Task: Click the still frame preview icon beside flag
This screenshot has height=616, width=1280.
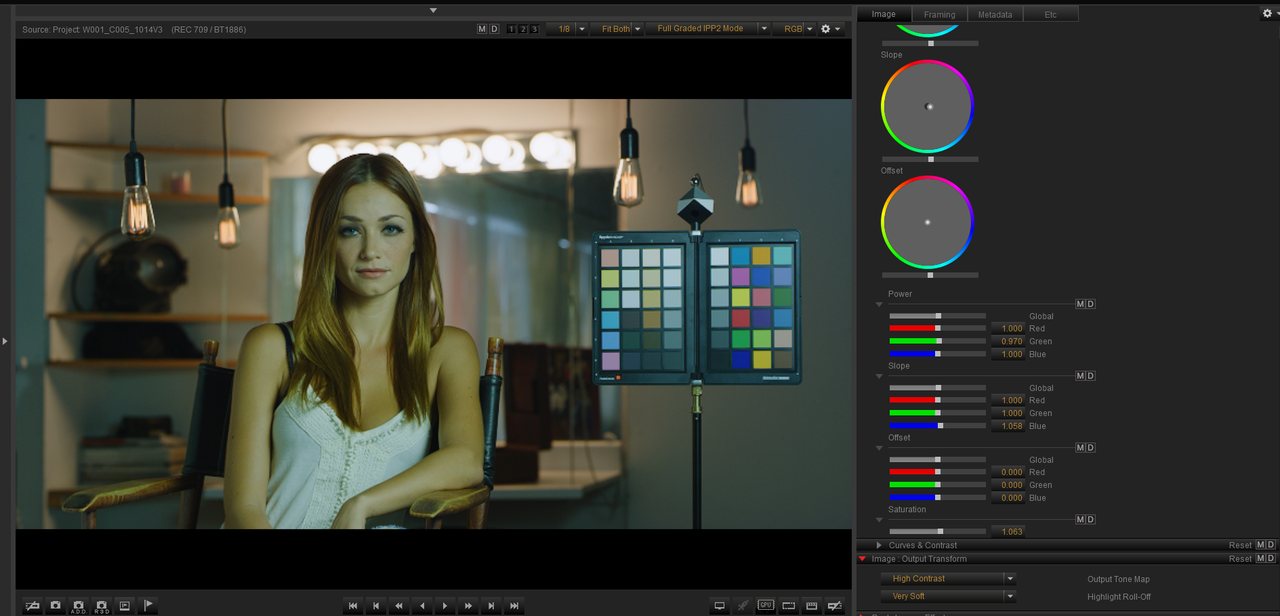Action: point(124,606)
